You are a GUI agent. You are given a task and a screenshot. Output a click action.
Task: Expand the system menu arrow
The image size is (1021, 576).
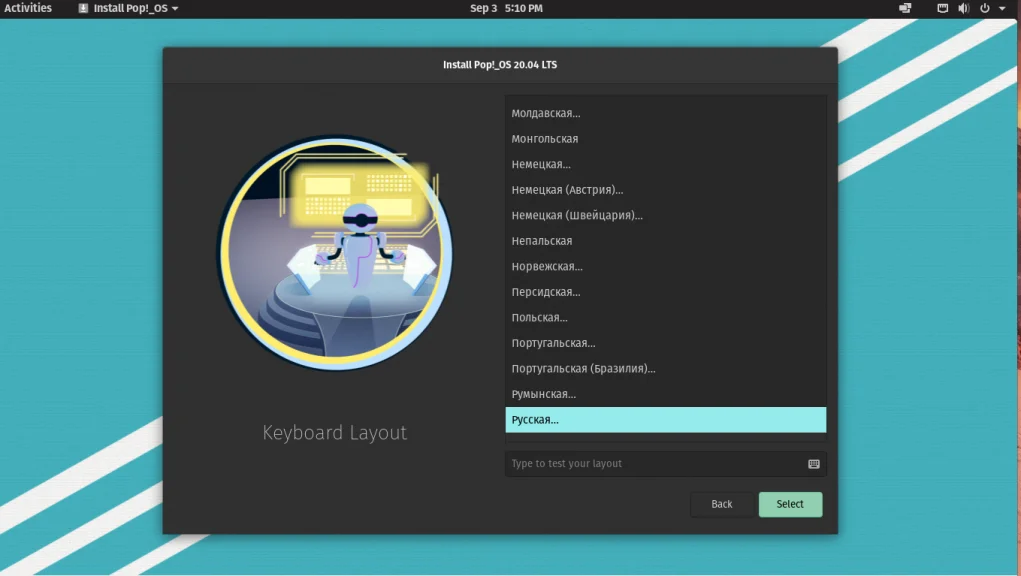pyautogui.click(x=1002, y=8)
